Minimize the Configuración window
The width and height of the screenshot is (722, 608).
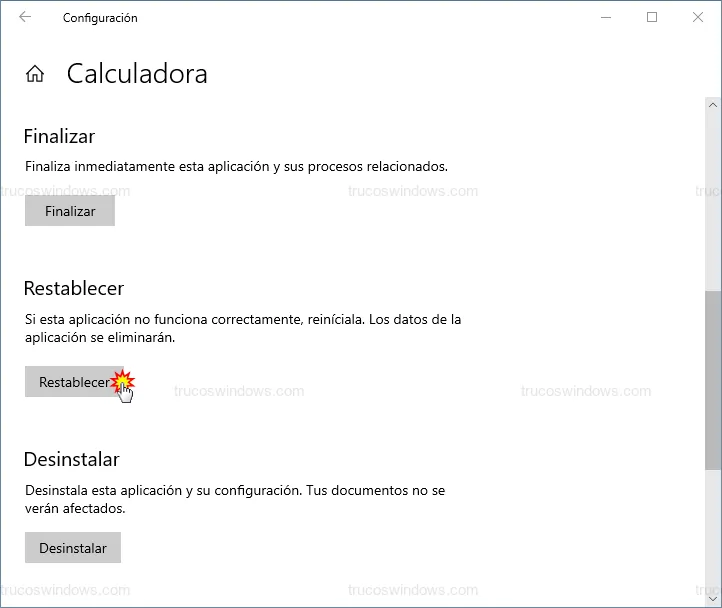(x=606, y=17)
